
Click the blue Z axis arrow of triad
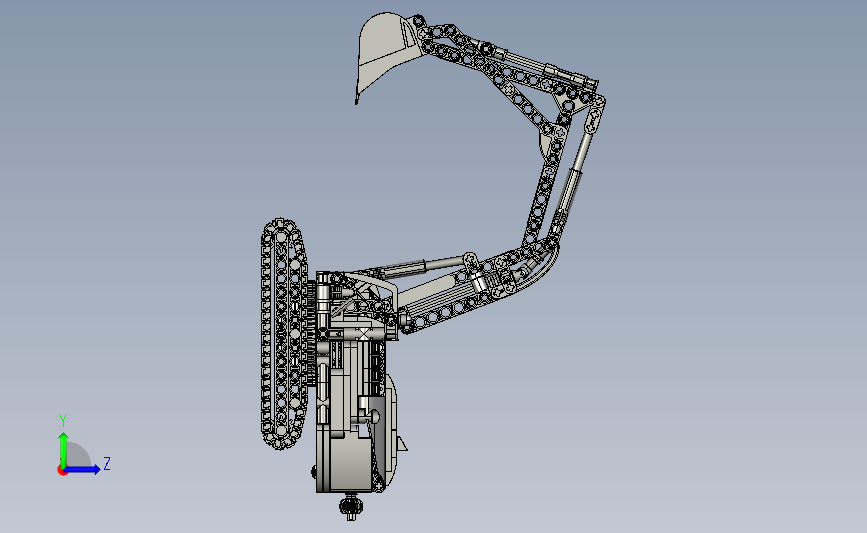[x=82, y=469]
